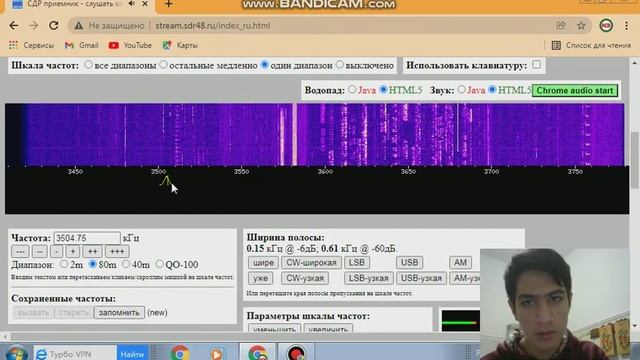This screenshot has width=640, height=360.
Task: Open Chrome icon in the taskbar
Action: (x=180, y=353)
